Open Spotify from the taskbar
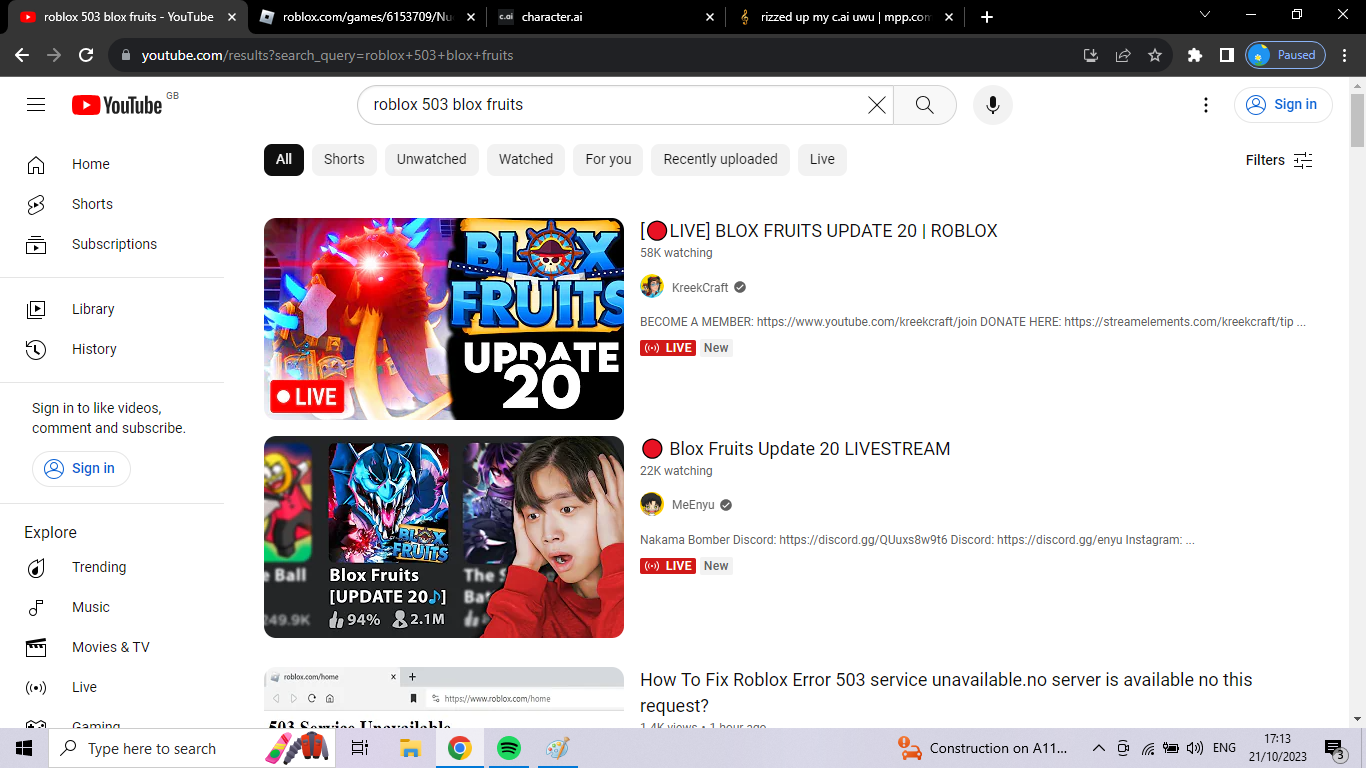Screen dimensions: 1366x768 pos(509,748)
